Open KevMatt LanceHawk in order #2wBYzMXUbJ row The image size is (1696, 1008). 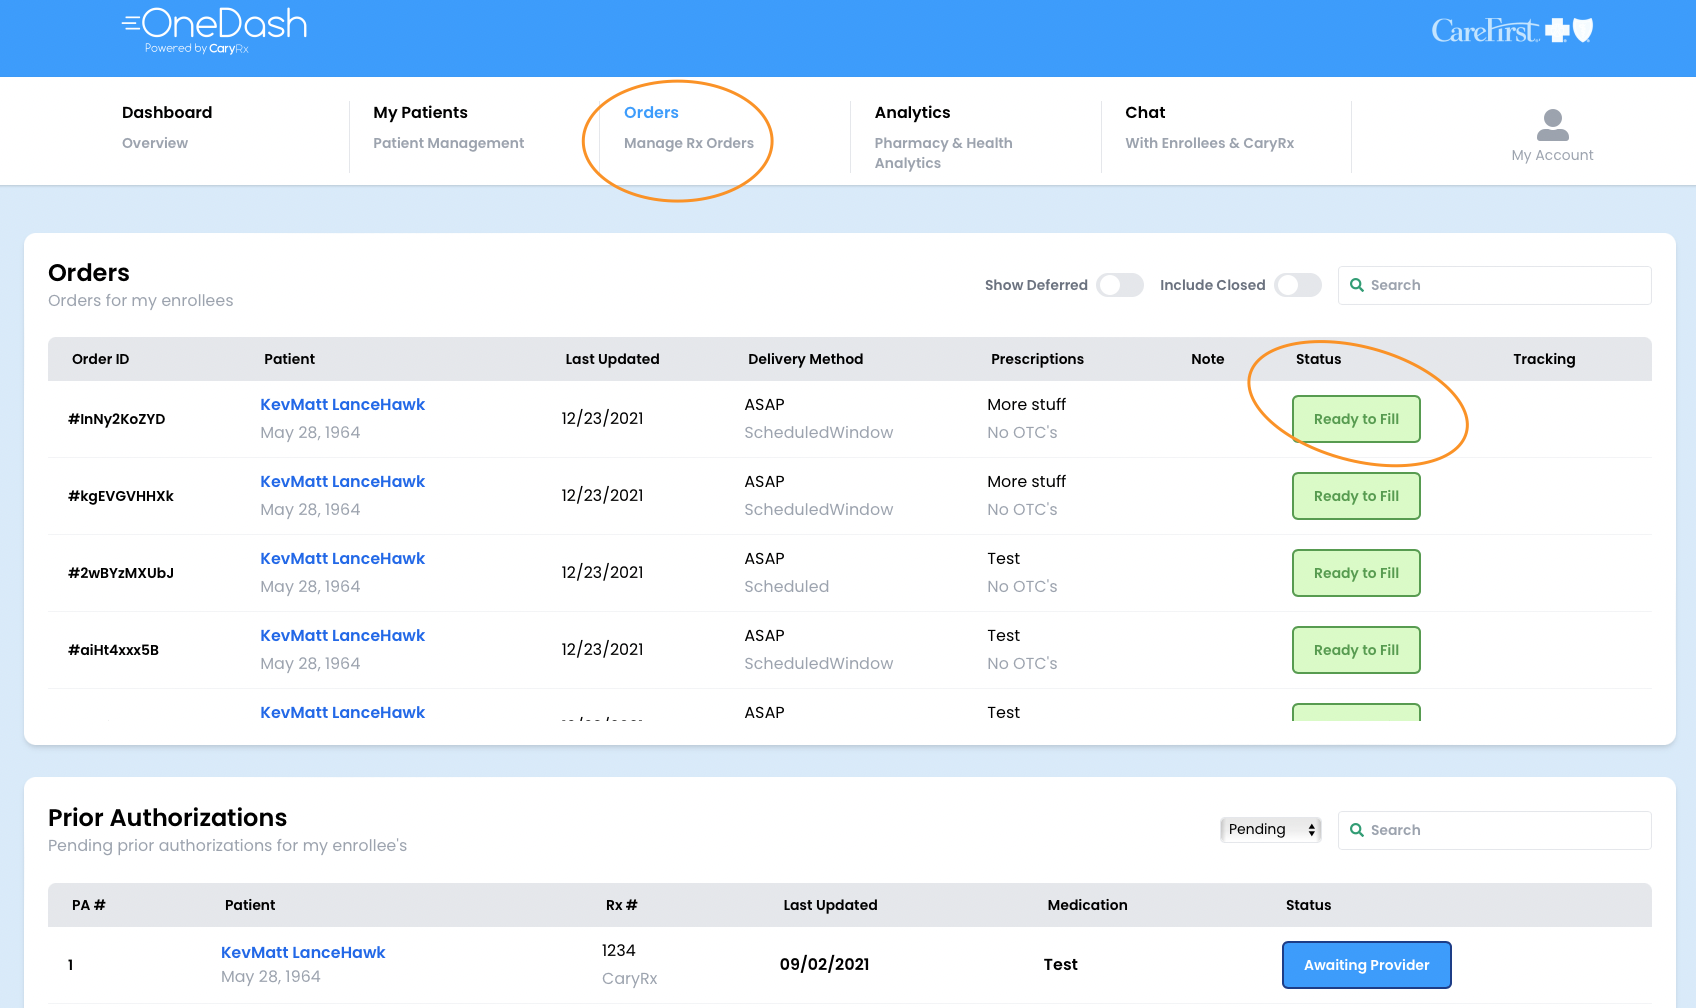tap(342, 559)
